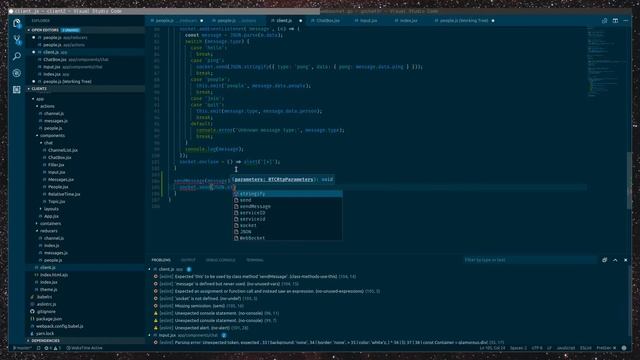Open the Source Control view icon
The image size is (640, 360).
pyautogui.click(x=17, y=40)
